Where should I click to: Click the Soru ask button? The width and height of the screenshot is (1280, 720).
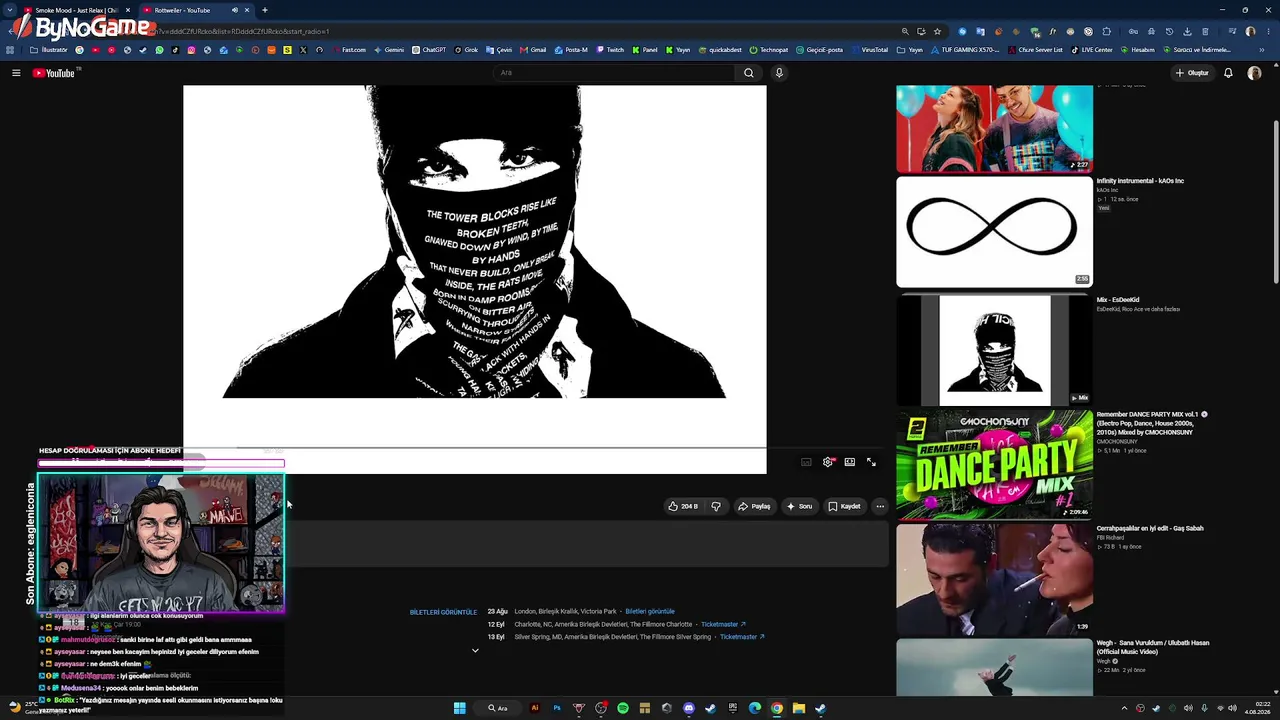point(799,506)
